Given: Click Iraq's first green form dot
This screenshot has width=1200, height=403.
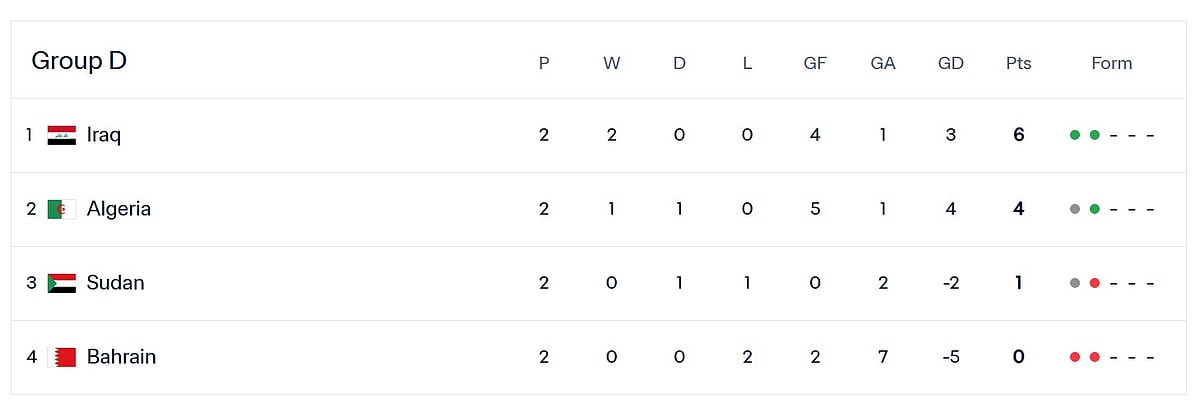Looking at the screenshot, I should [1075, 135].
